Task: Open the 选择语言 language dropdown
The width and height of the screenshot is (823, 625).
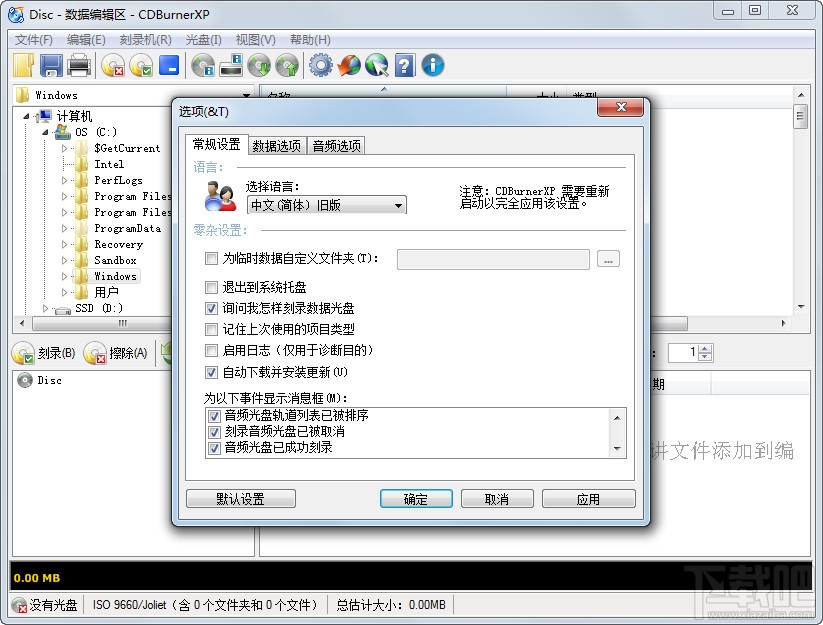Action: 399,205
